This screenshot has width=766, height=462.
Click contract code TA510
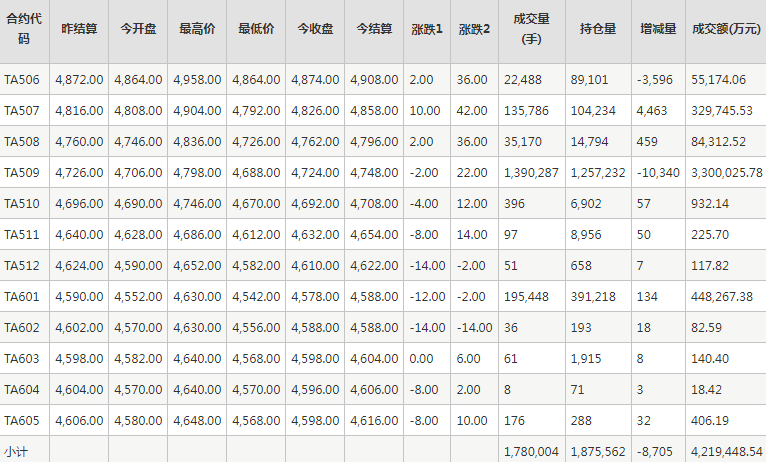point(22,204)
